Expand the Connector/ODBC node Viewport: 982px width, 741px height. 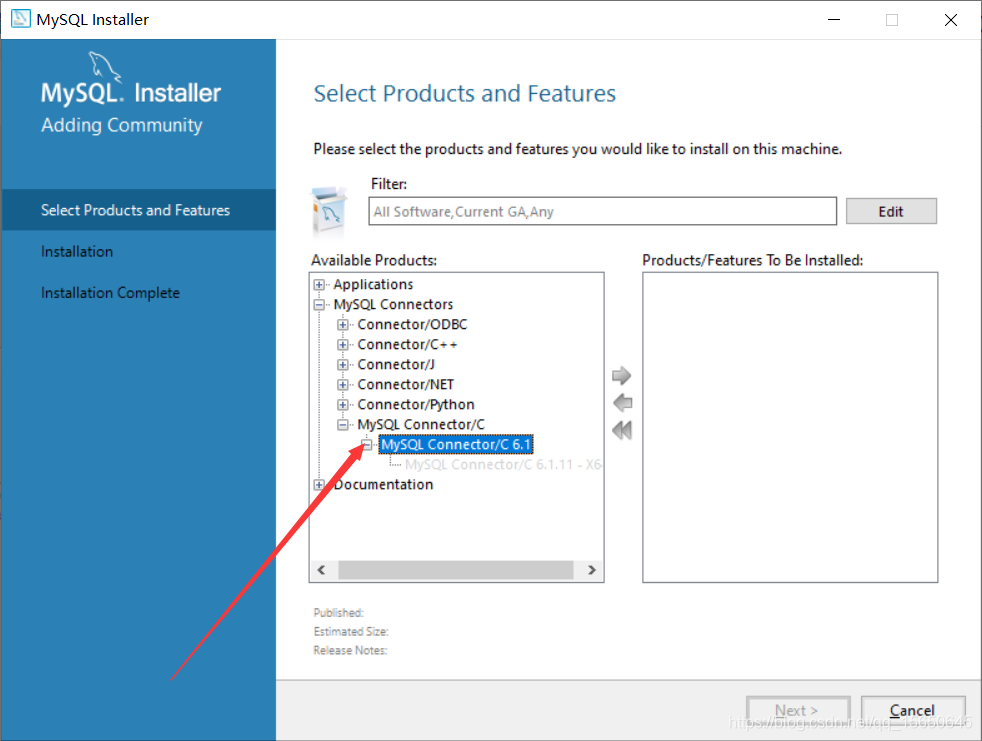click(343, 324)
